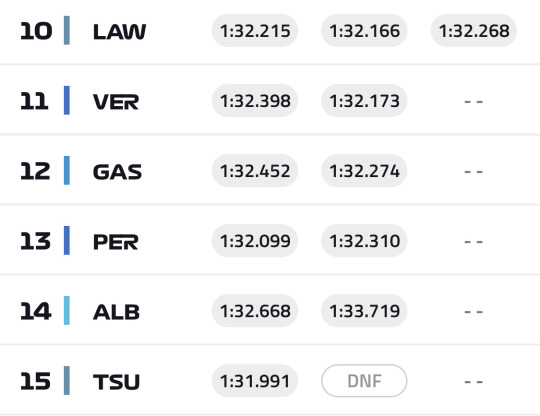This screenshot has width=540, height=416.
Task: Select ALB's 1:33.719 lap time
Action: tap(364, 311)
